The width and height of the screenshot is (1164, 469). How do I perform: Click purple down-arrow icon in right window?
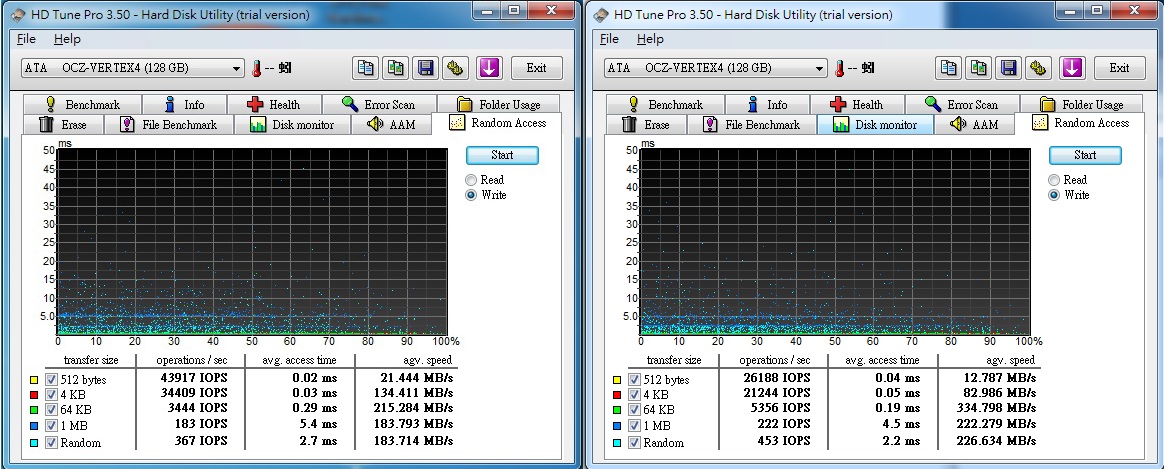1071,68
